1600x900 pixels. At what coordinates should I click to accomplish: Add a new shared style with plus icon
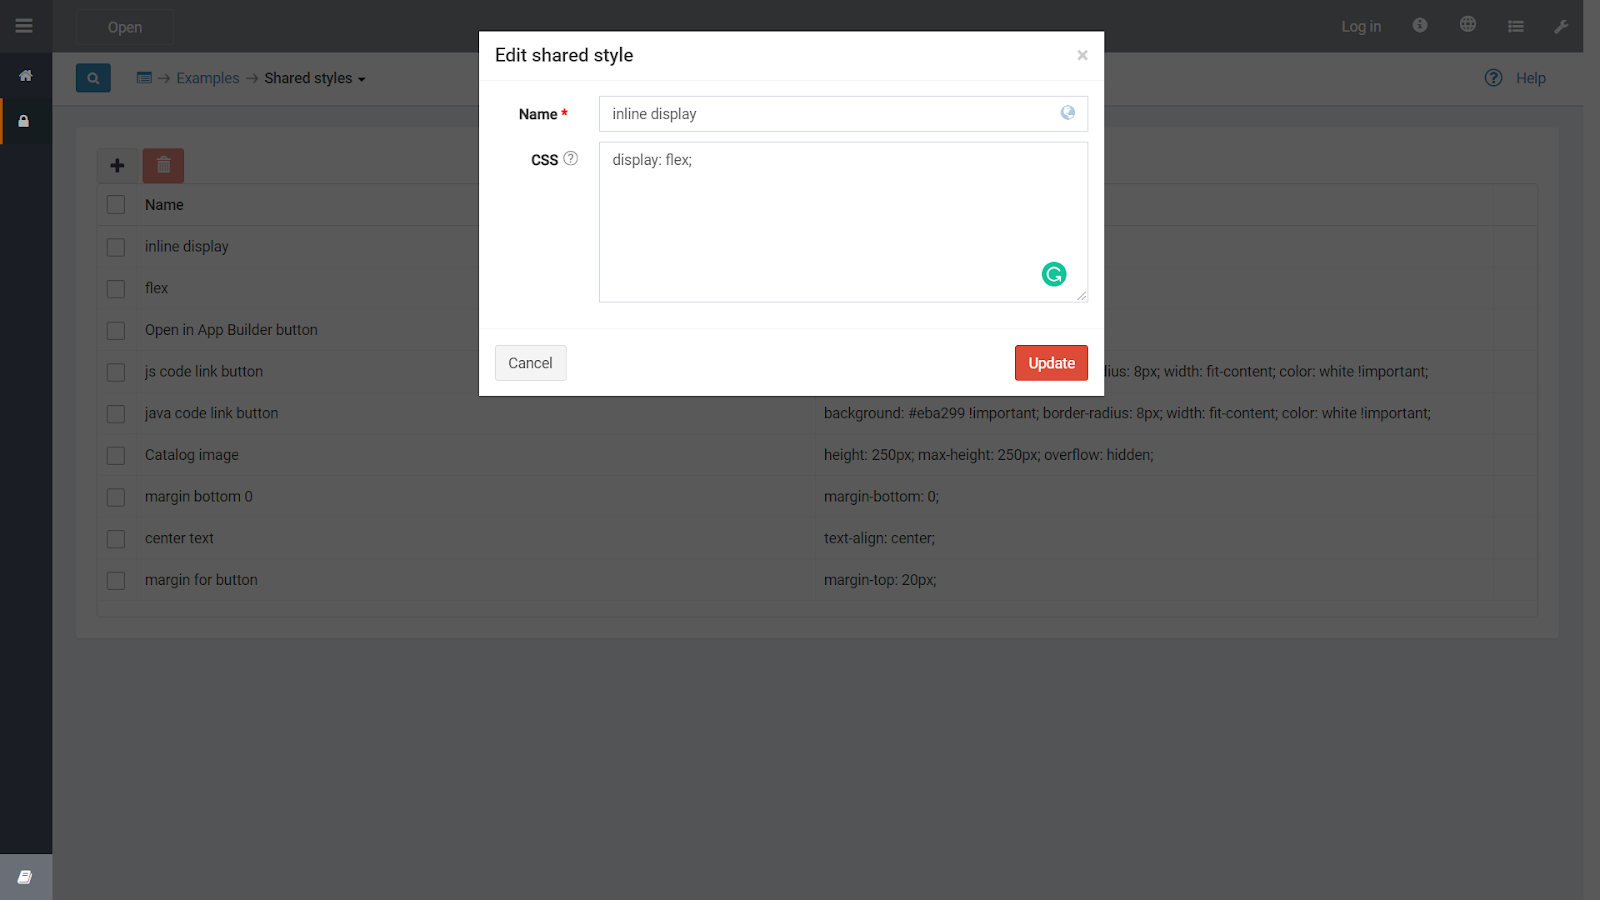point(117,166)
